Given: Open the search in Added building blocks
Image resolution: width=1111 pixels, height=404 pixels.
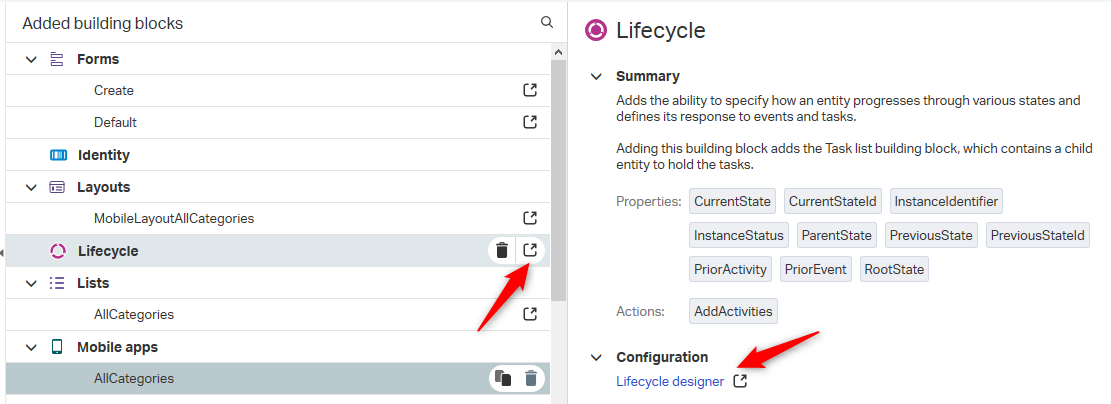Looking at the screenshot, I should click(x=546, y=23).
